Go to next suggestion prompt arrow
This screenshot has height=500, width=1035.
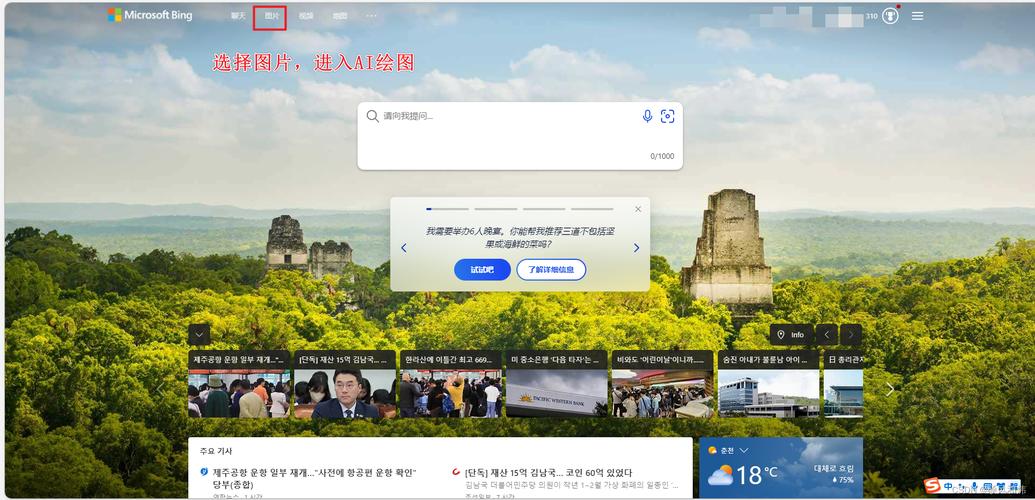pos(636,248)
